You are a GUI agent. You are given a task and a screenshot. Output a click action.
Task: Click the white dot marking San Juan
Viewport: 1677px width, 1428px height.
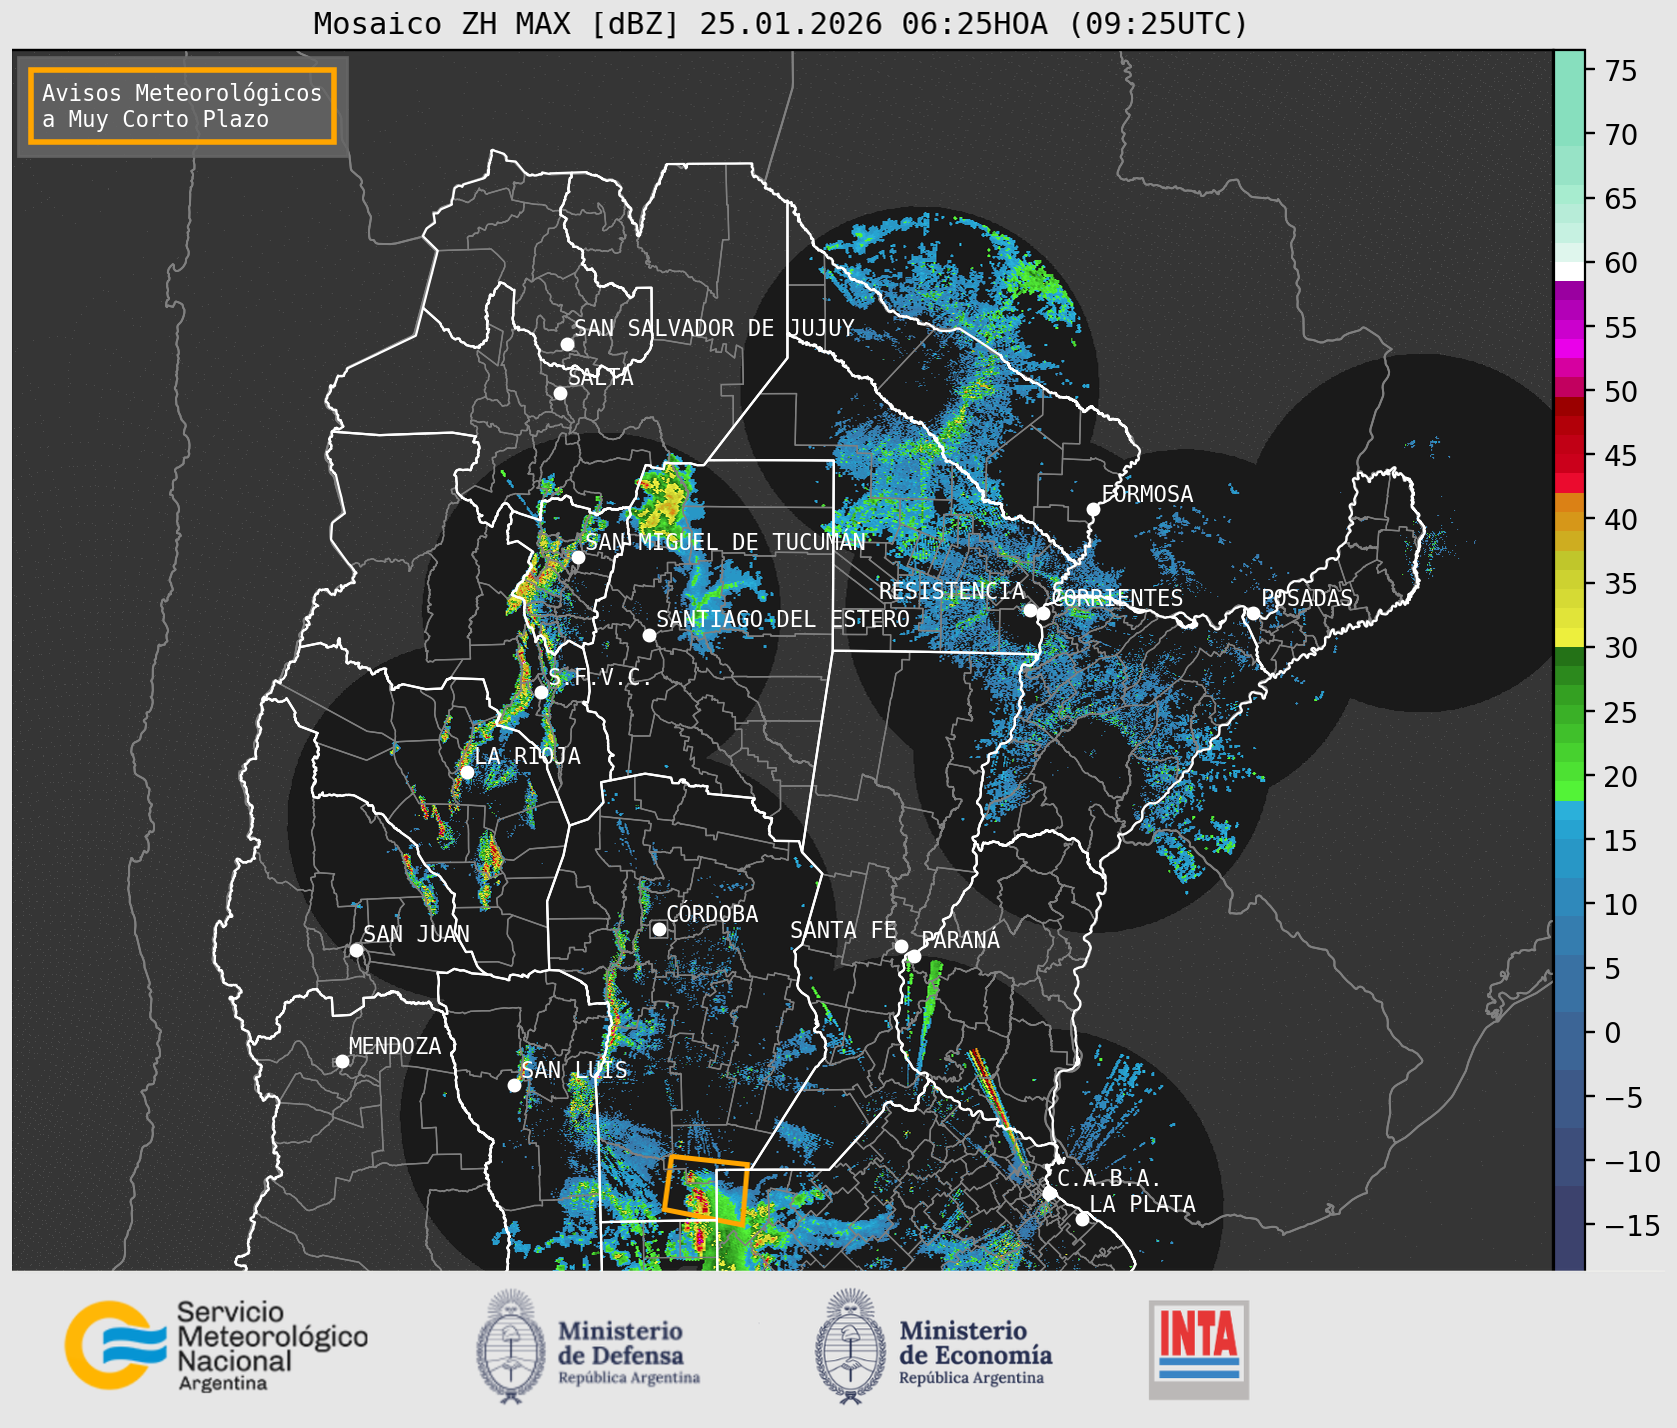tap(356, 950)
